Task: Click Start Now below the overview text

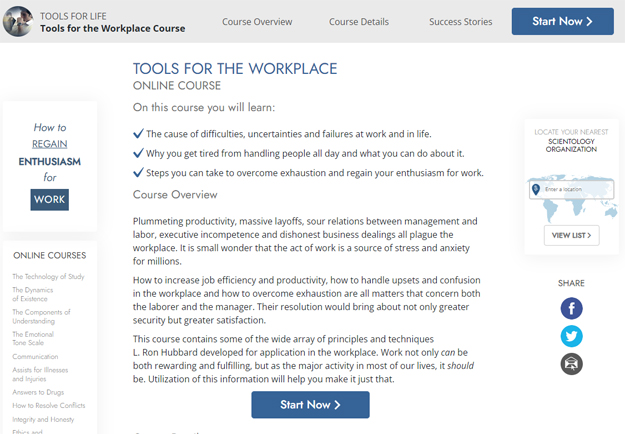Action: [x=310, y=404]
